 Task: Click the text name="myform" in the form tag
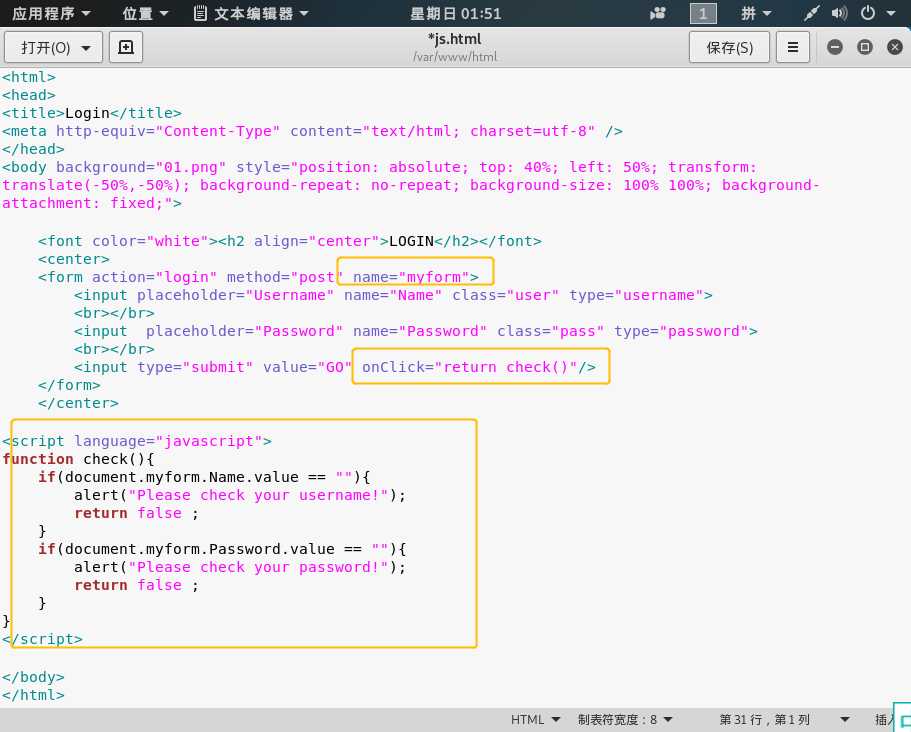coord(411,277)
